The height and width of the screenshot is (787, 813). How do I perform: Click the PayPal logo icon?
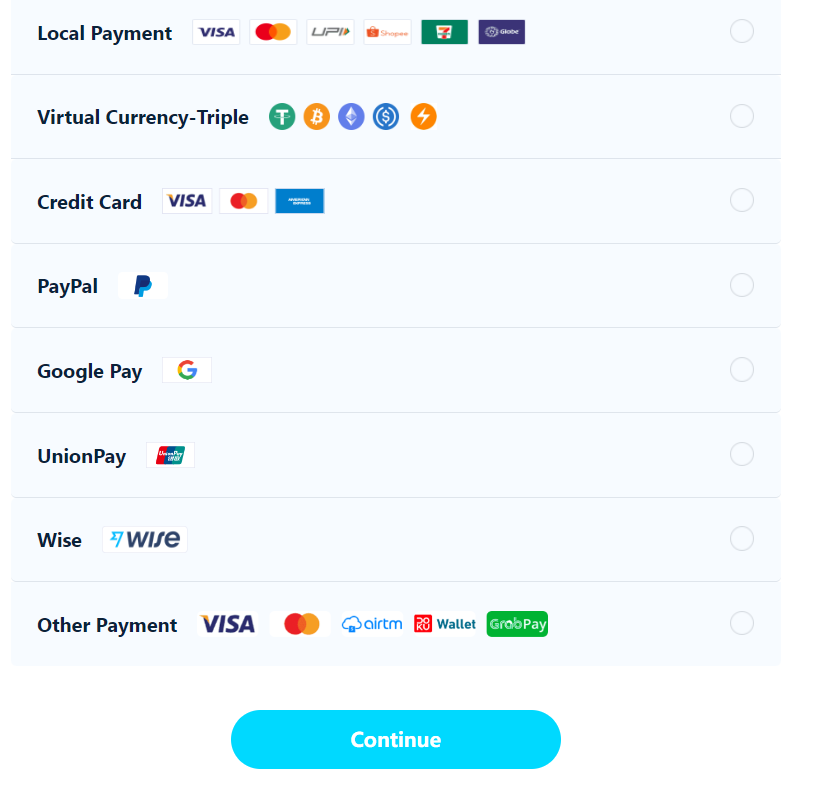pos(143,286)
